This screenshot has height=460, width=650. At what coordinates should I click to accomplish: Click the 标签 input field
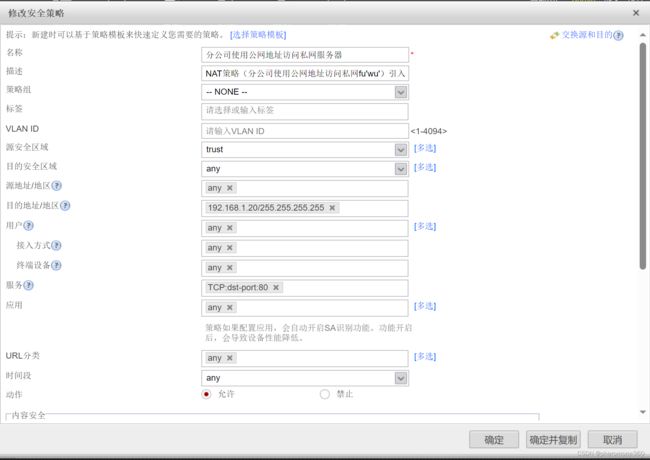(305, 111)
